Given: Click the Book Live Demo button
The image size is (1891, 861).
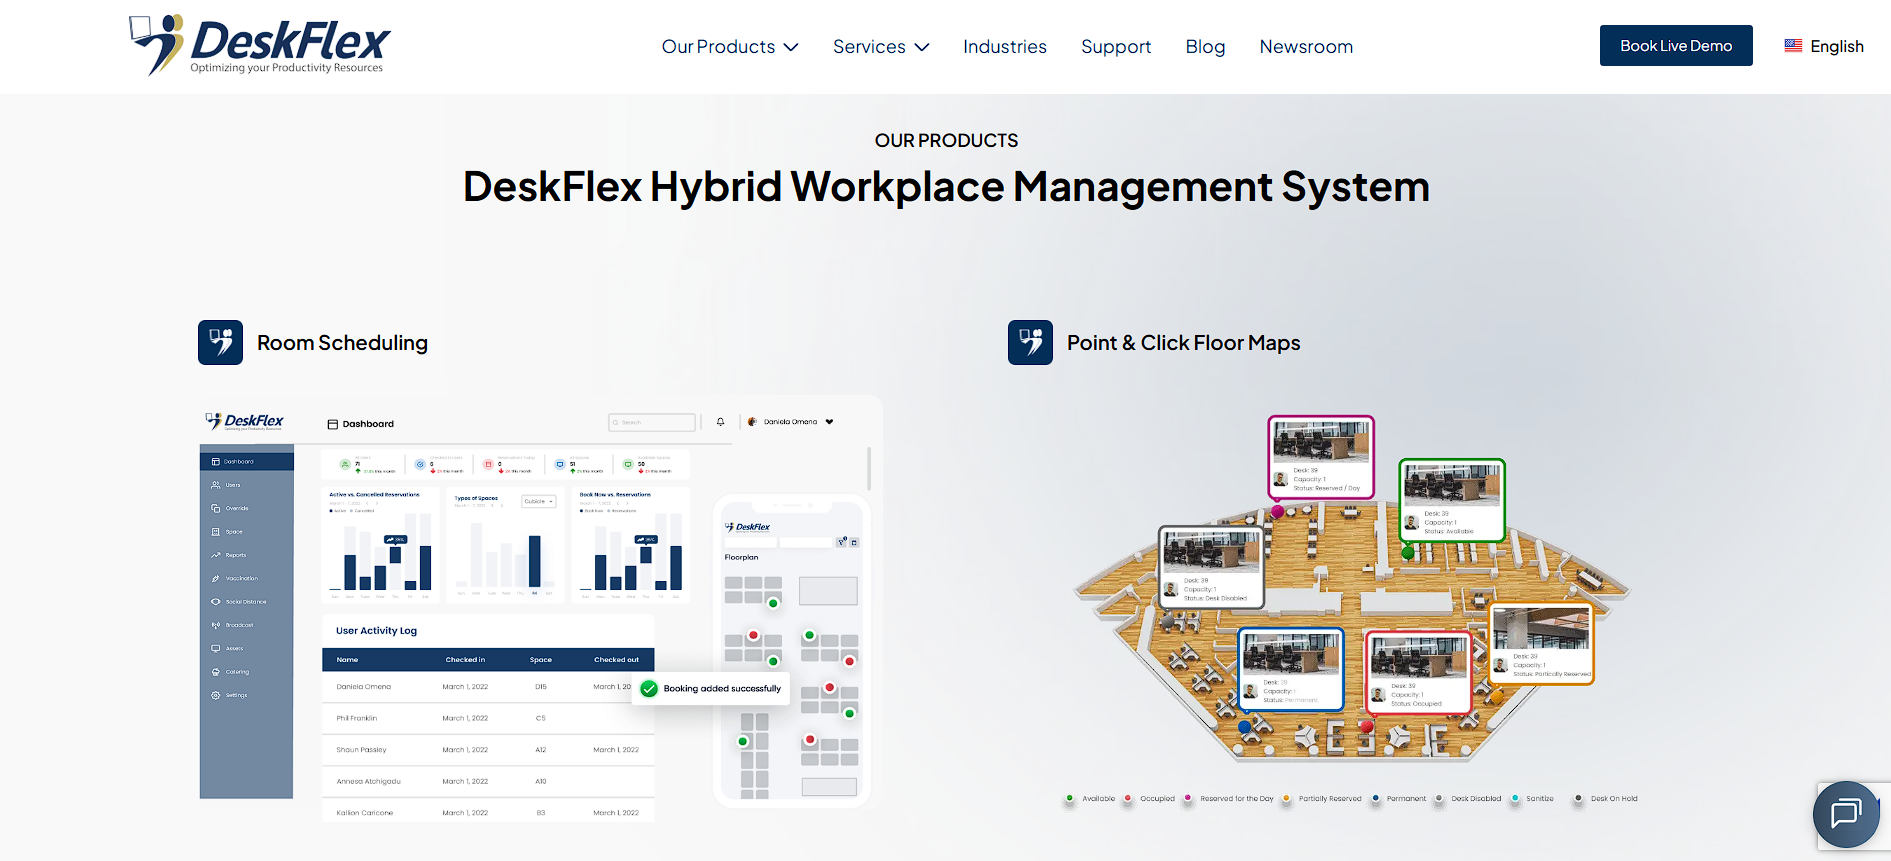Looking at the screenshot, I should 1676,46.
